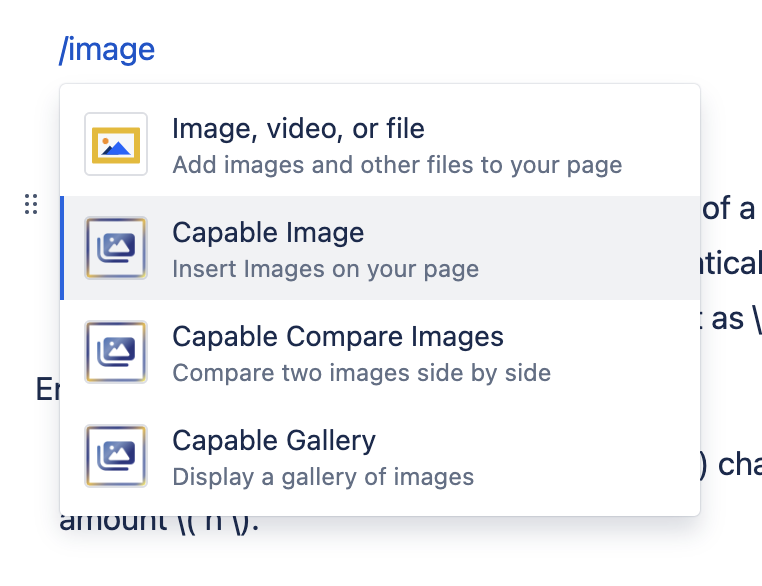The image size is (762, 586).
Task: Click "Add images and other files to your page"
Action: (397, 165)
